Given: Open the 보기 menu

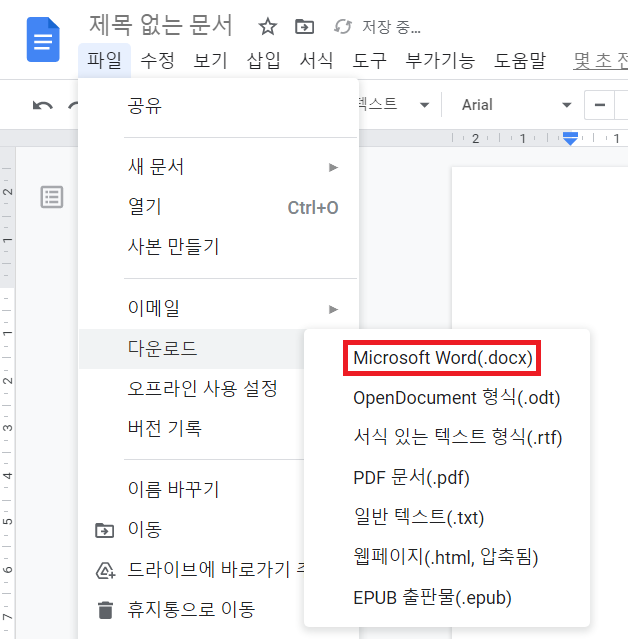Looking at the screenshot, I should [210, 60].
